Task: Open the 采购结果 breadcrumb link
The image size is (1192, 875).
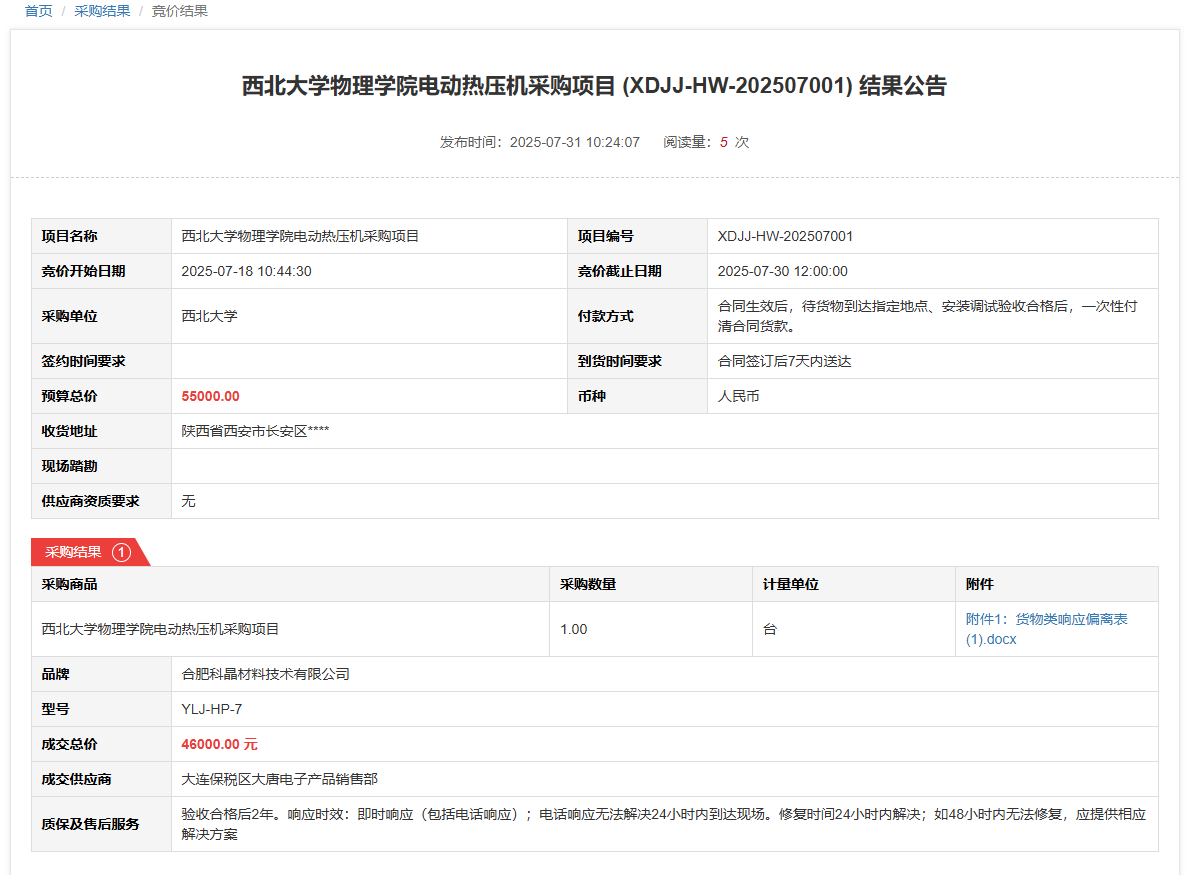Action: [x=102, y=11]
